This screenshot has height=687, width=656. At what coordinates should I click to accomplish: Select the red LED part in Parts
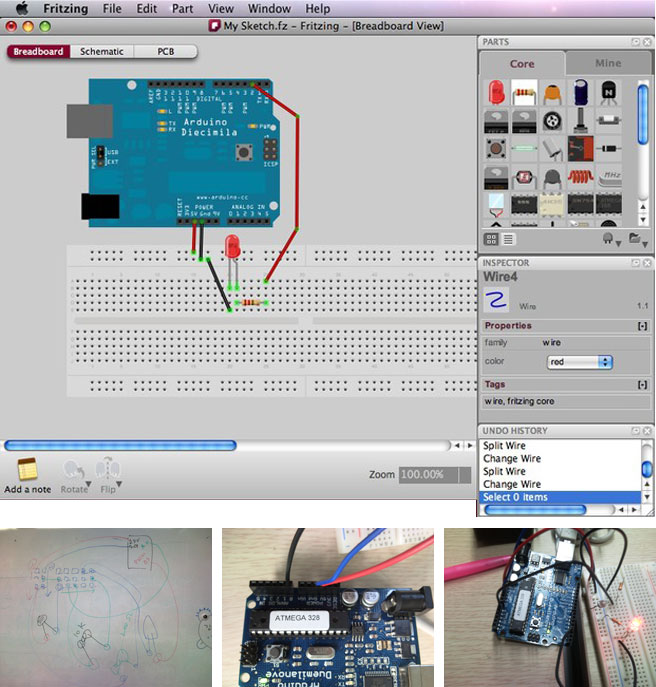(496, 93)
